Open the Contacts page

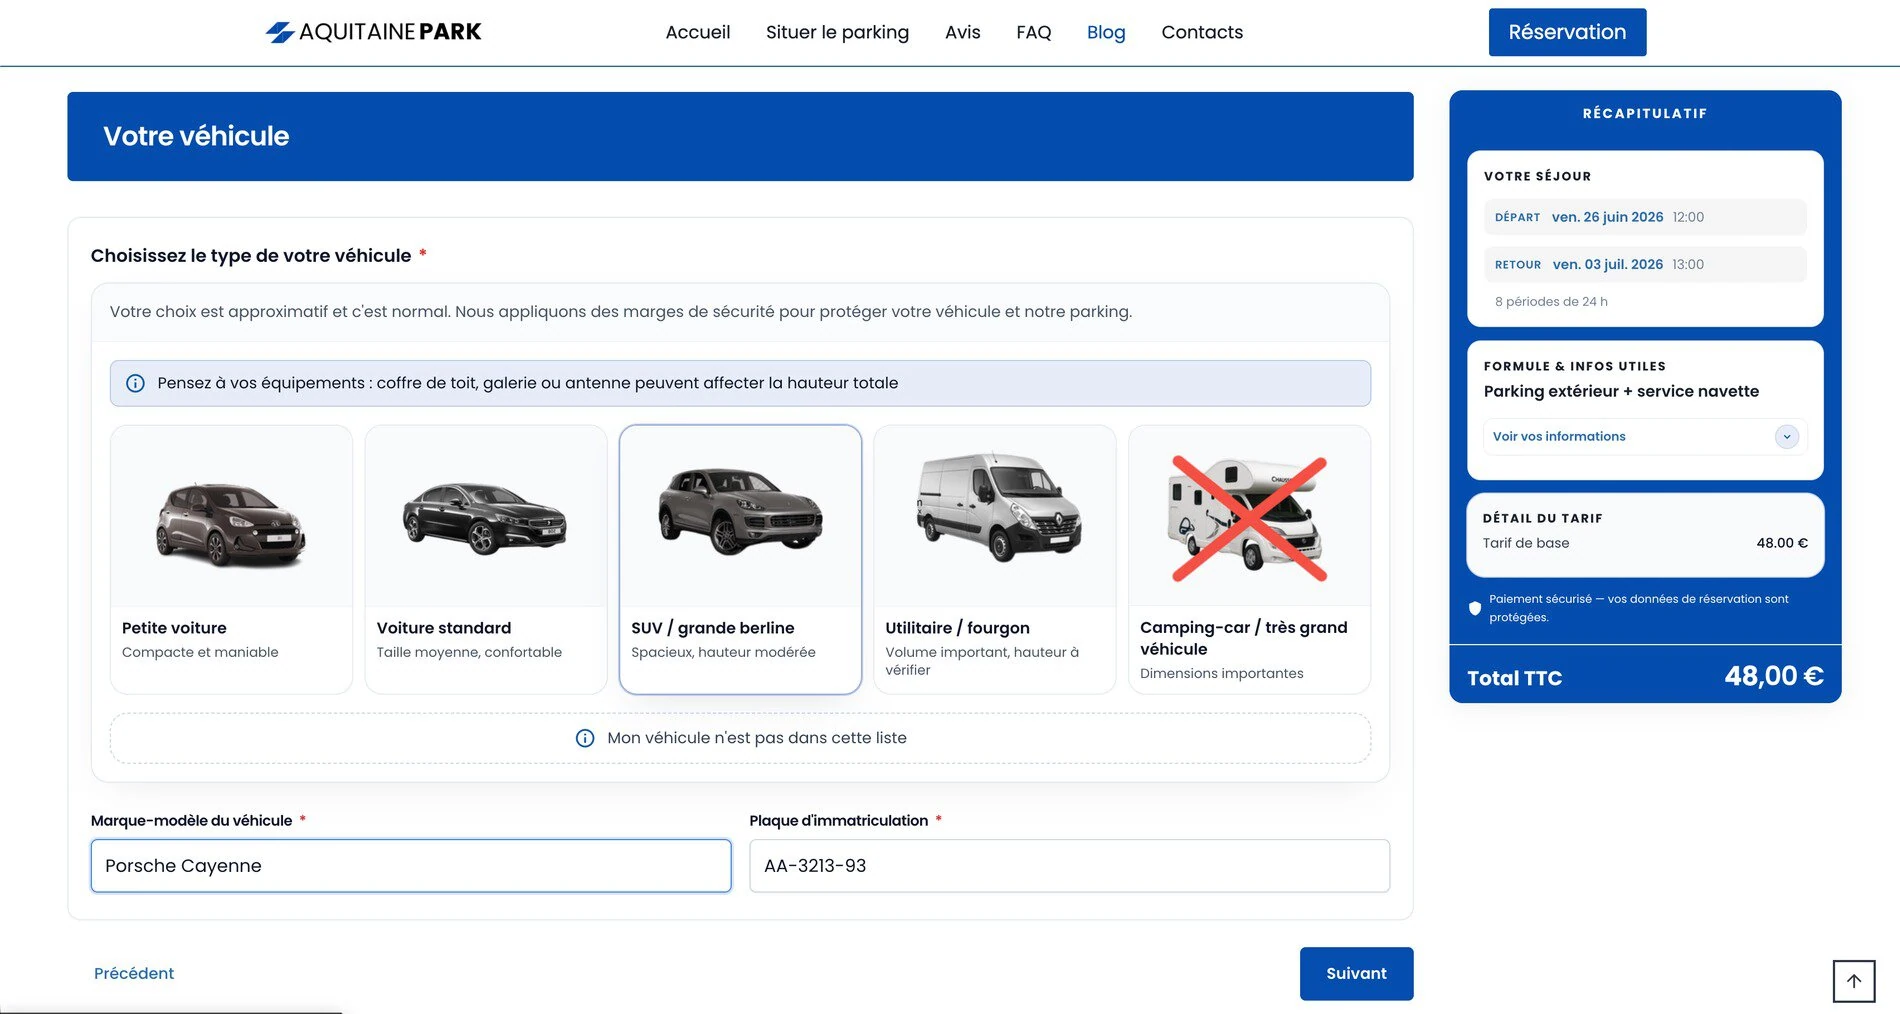tap(1202, 32)
